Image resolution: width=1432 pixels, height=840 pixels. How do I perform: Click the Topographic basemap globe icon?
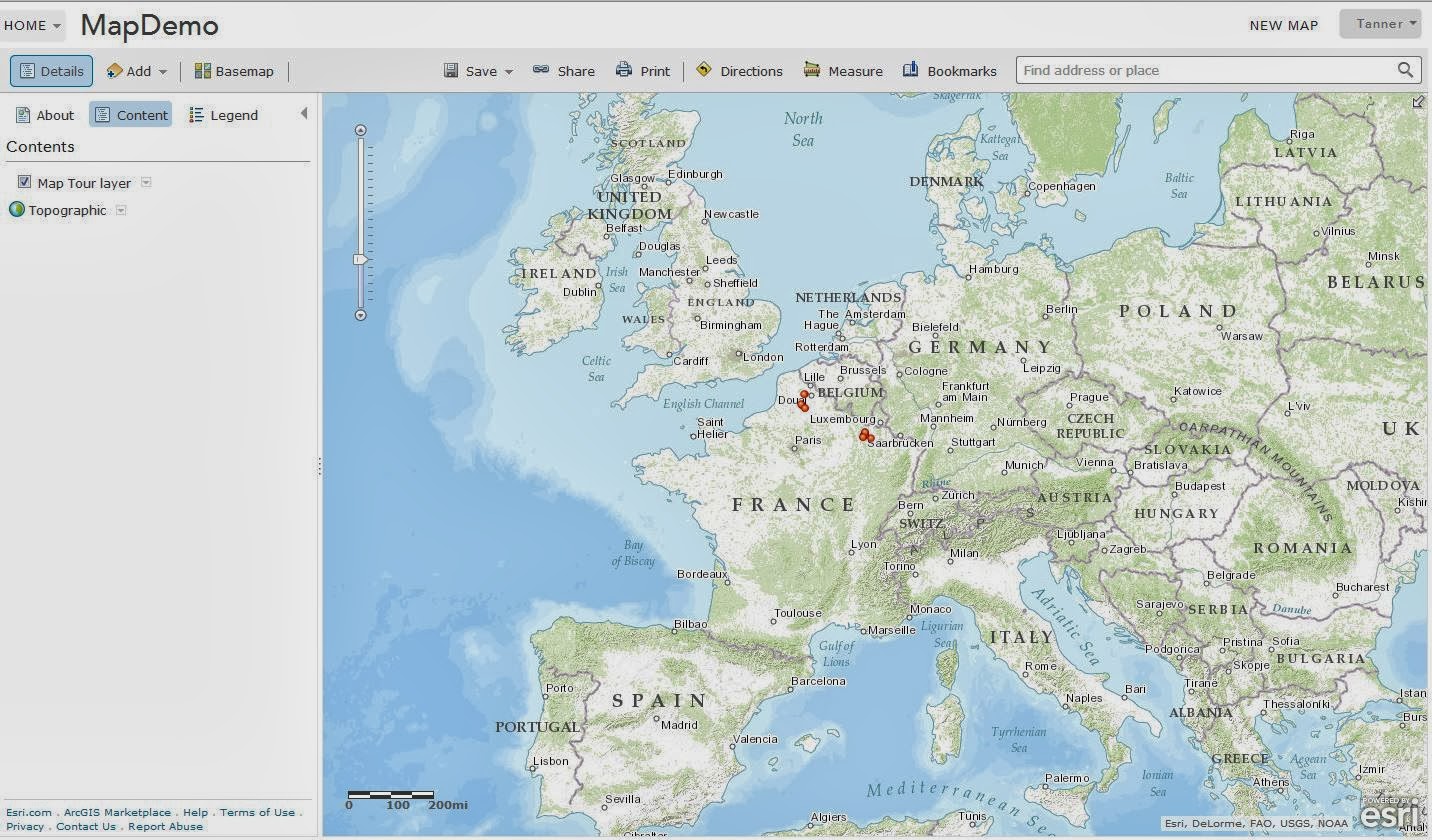coord(16,210)
